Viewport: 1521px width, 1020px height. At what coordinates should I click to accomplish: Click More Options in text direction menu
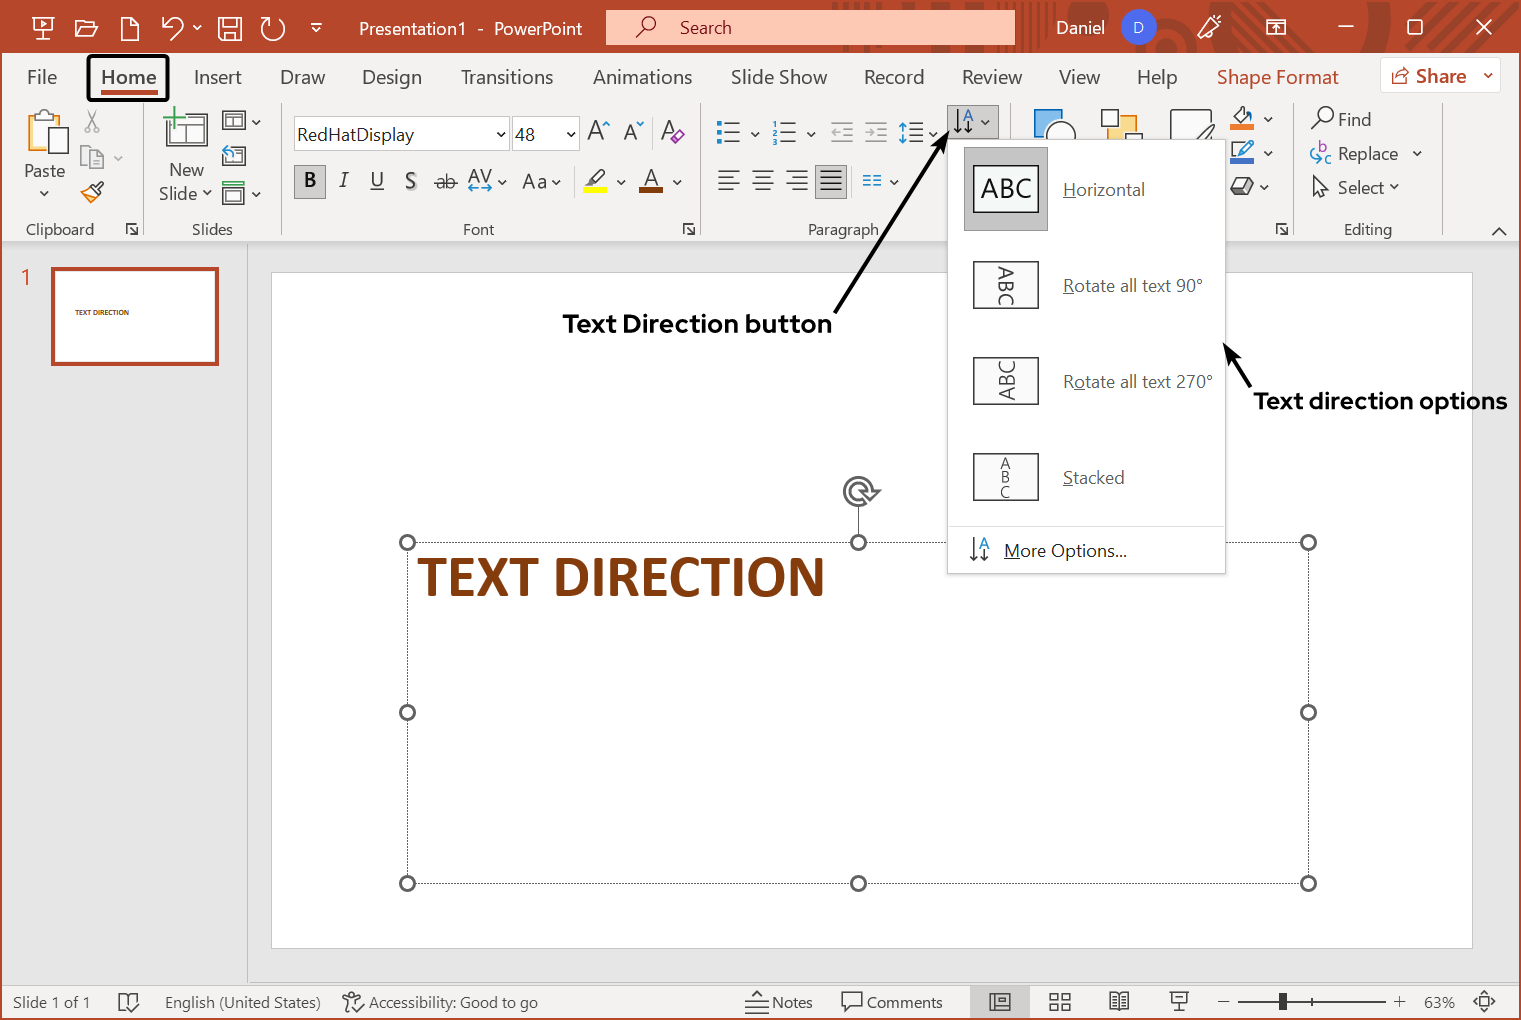coord(1064,550)
